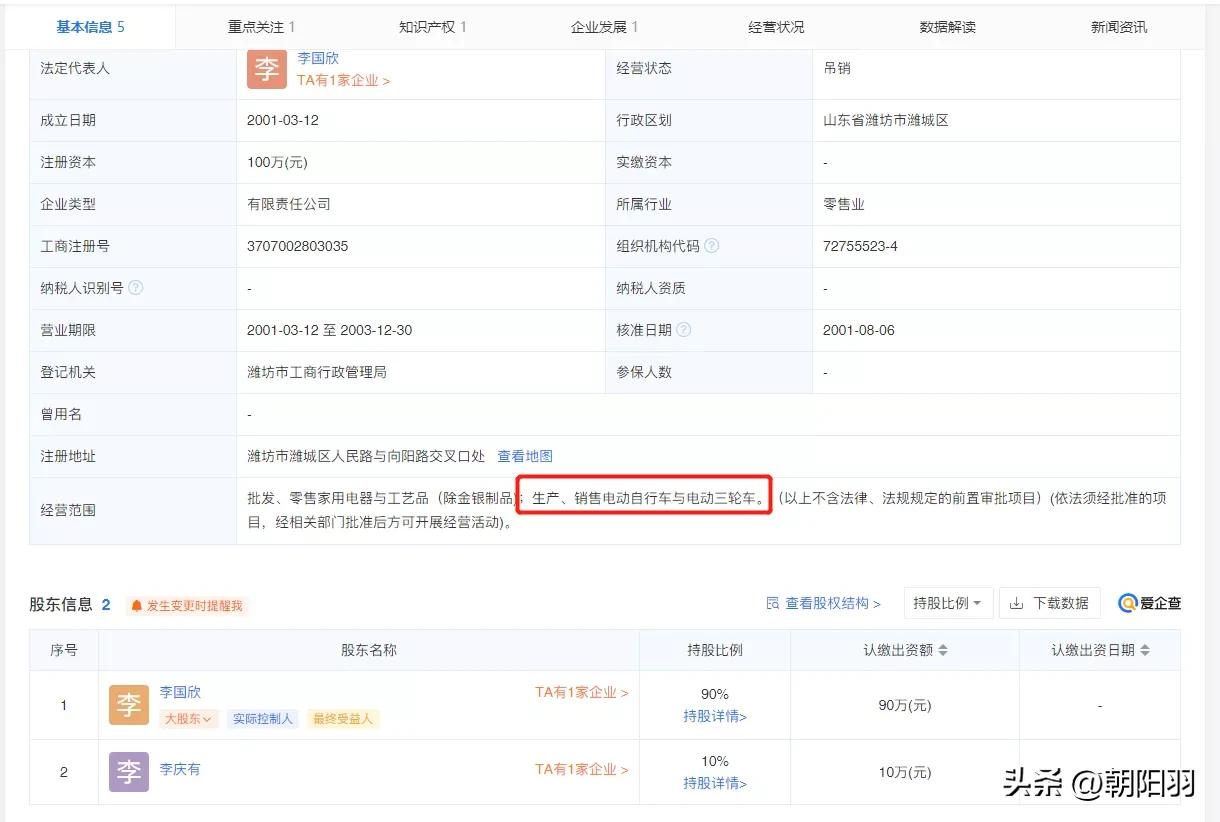Switch to the 新闻资讯 tab
The image size is (1220, 822).
point(1118,26)
